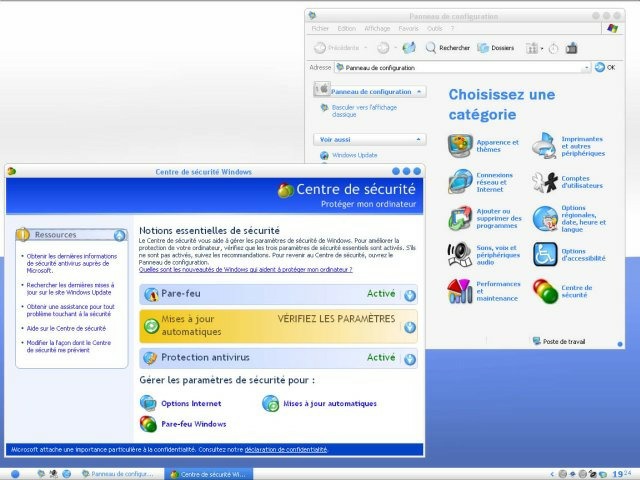Click the Pare-feu shield icon in status bar
This screenshot has width=640, height=480.
click(151, 294)
